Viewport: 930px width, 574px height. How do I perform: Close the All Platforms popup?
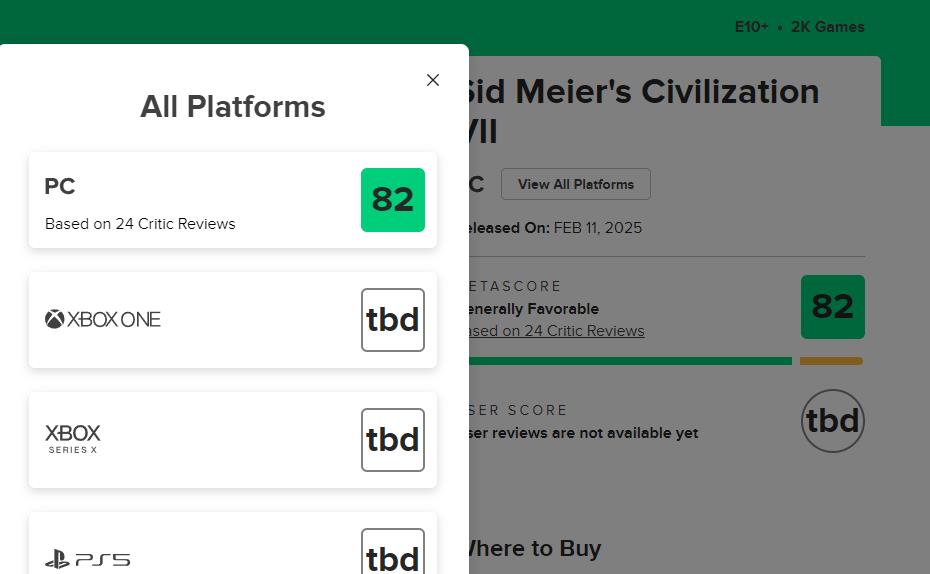pos(433,80)
